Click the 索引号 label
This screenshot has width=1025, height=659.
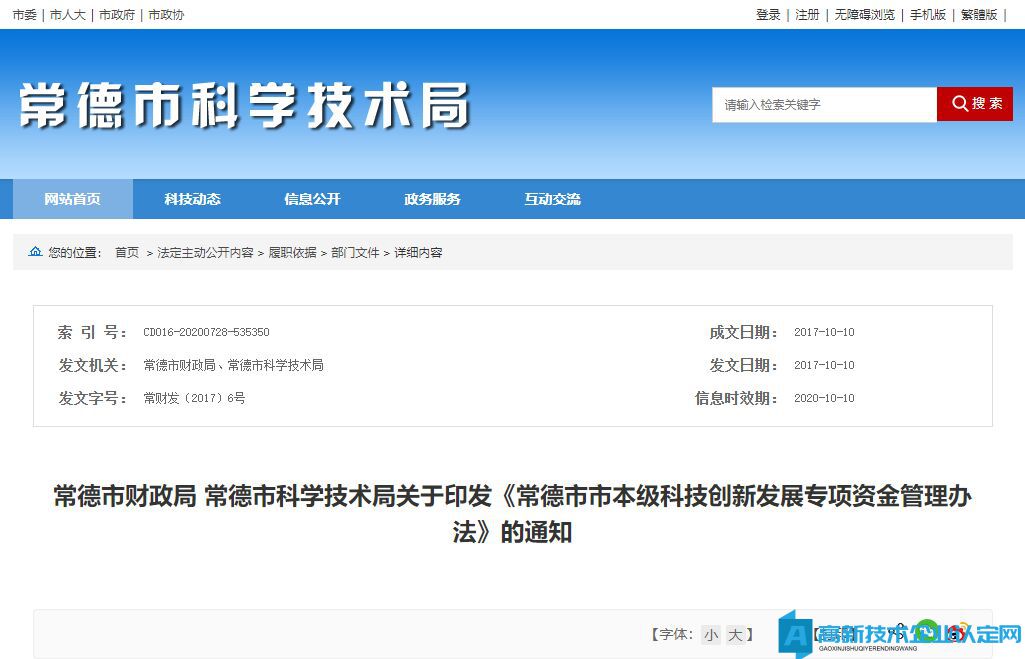pyautogui.click(x=92, y=332)
